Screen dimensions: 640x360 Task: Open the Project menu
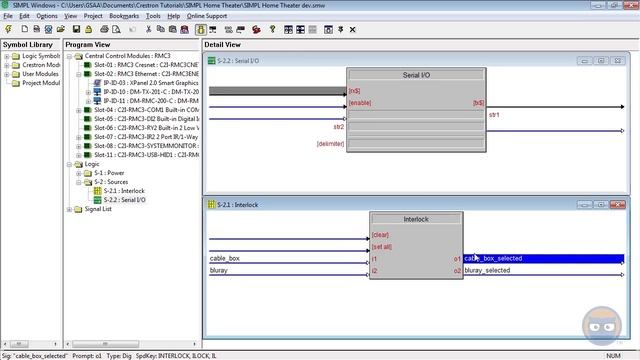point(93,16)
